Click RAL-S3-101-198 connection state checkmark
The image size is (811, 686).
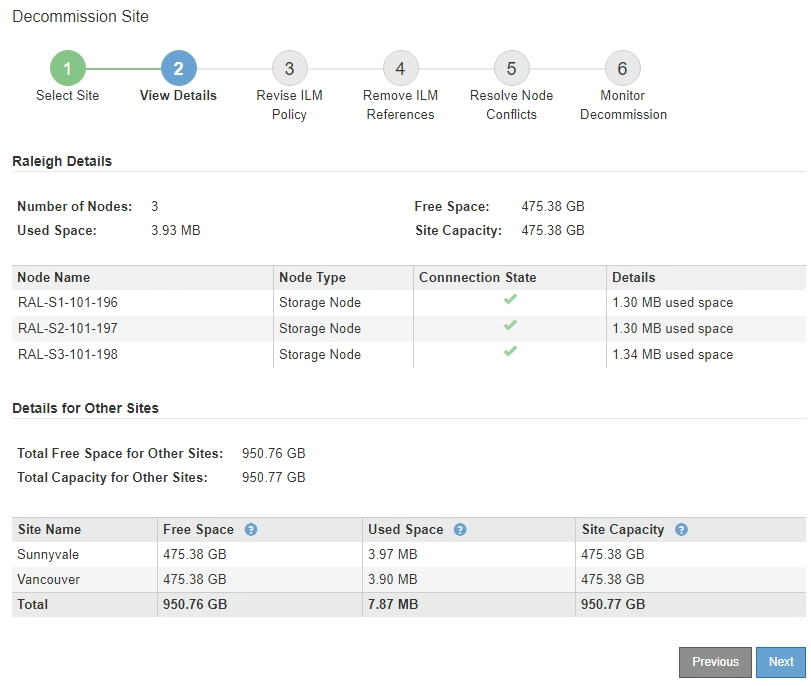click(510, 352)
